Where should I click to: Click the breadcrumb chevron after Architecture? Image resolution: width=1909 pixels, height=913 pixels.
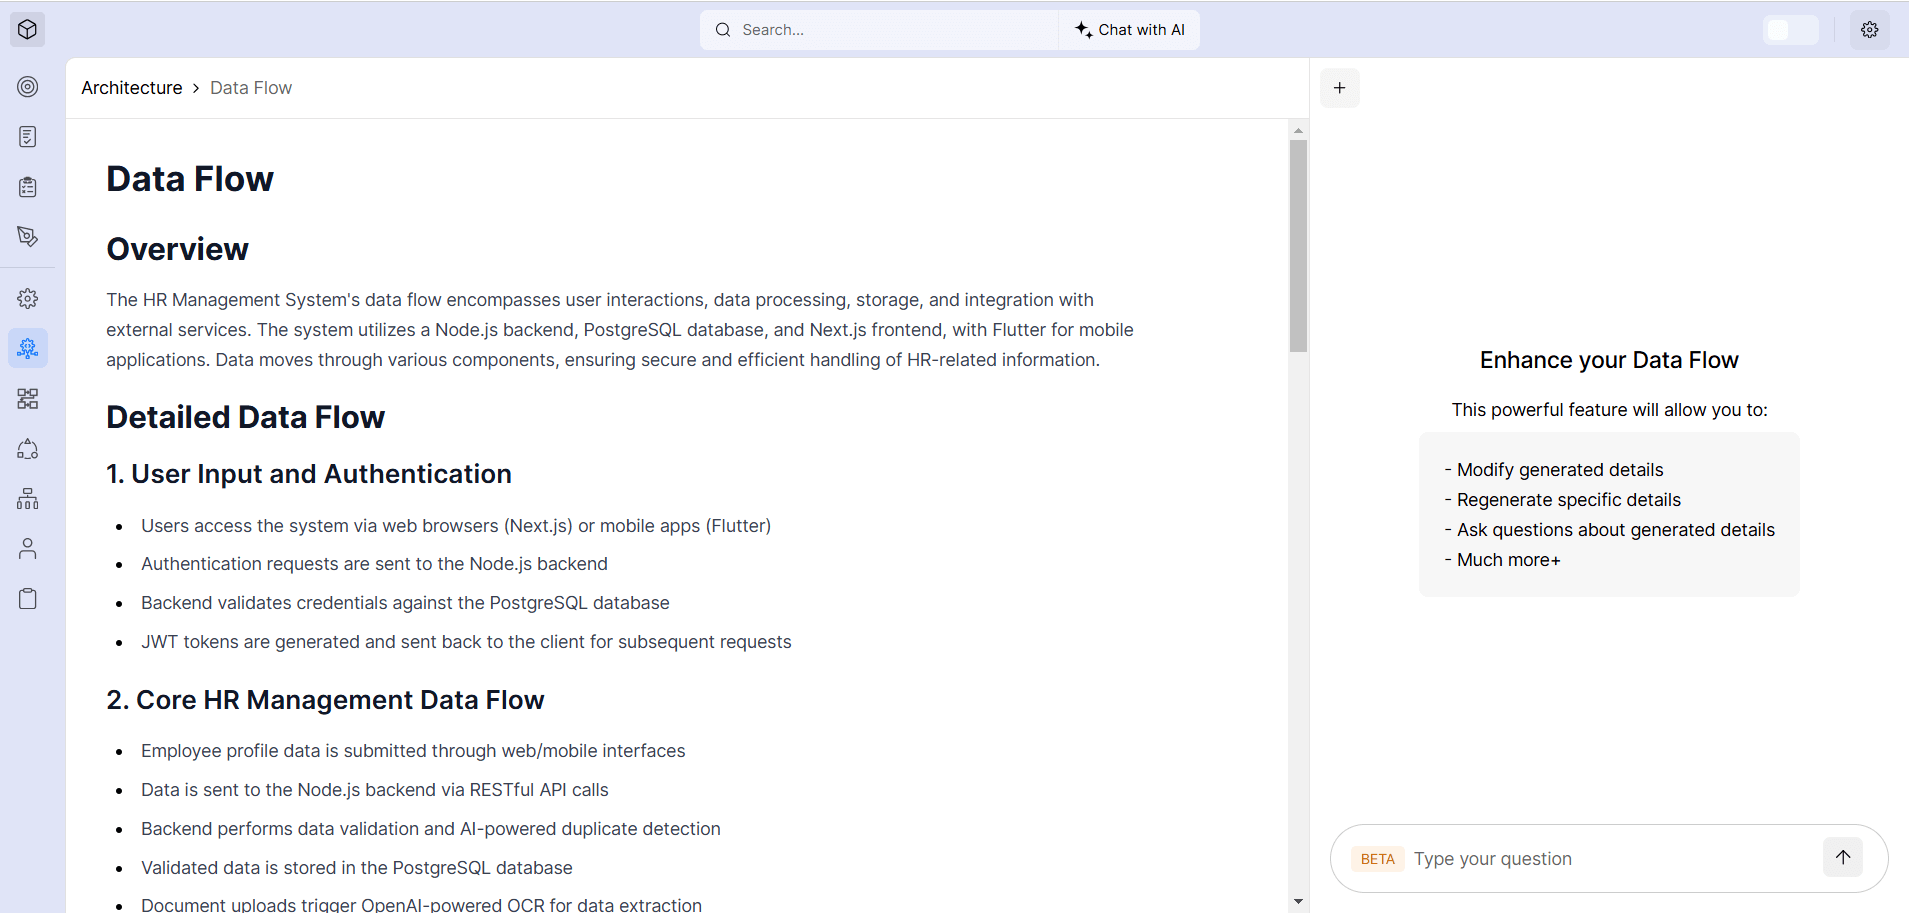tap(196, 88)
